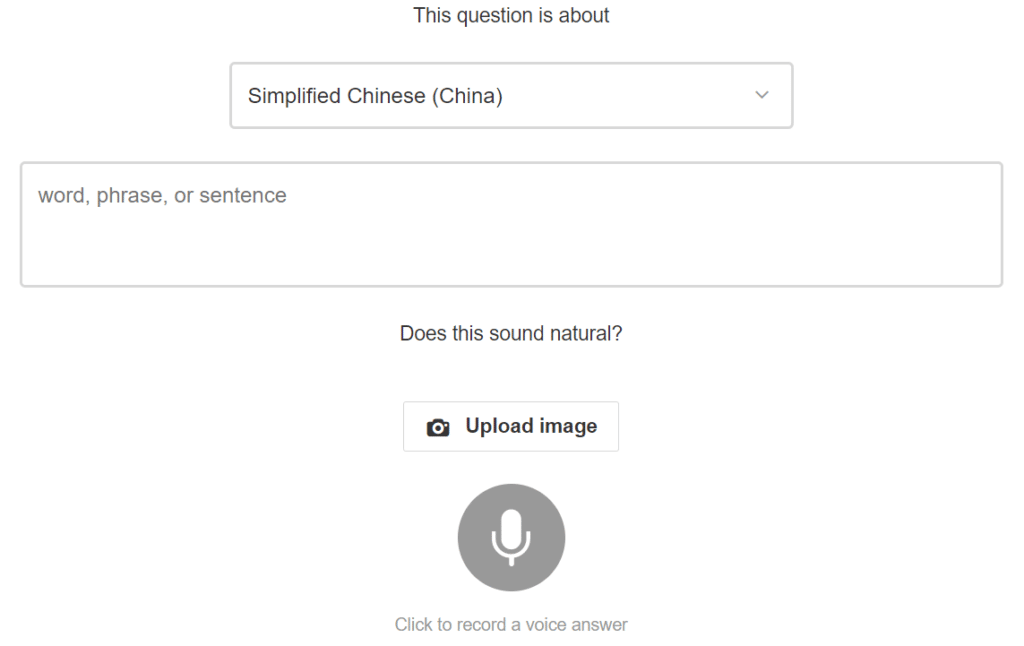The height and width of the screenshot is (646, 1024).
Task: Click the "Upload image" label text
Action: point(531,426)
